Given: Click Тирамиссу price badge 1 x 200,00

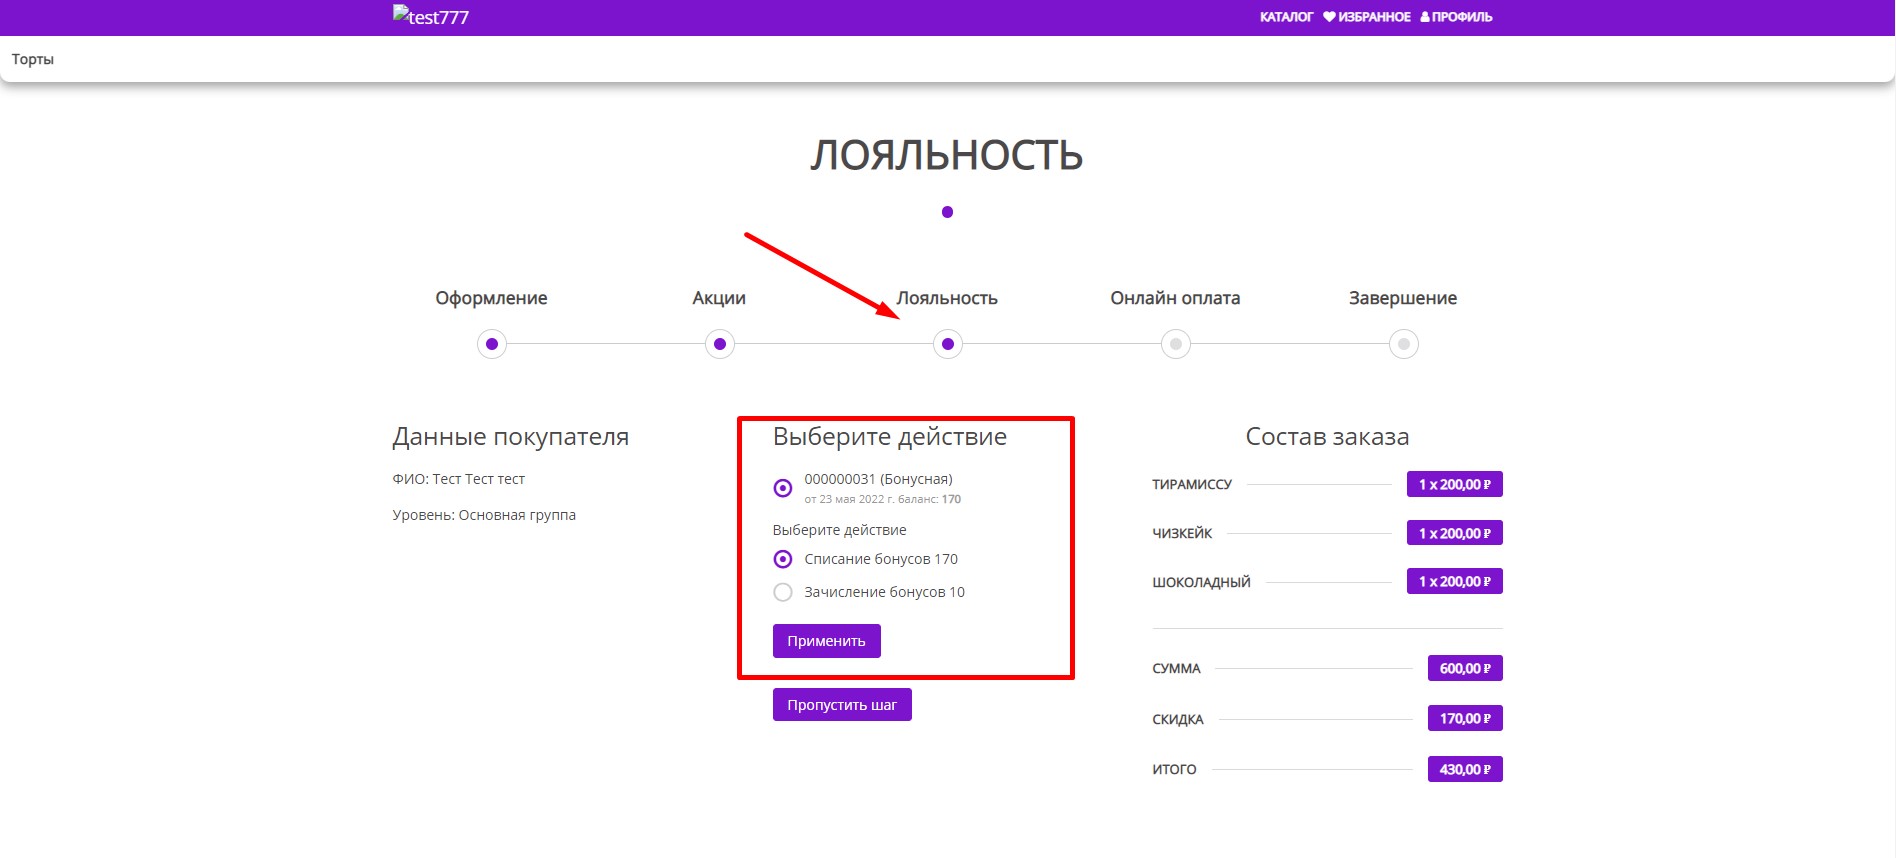Looking at the screenshot, I should click(1455, 484).
